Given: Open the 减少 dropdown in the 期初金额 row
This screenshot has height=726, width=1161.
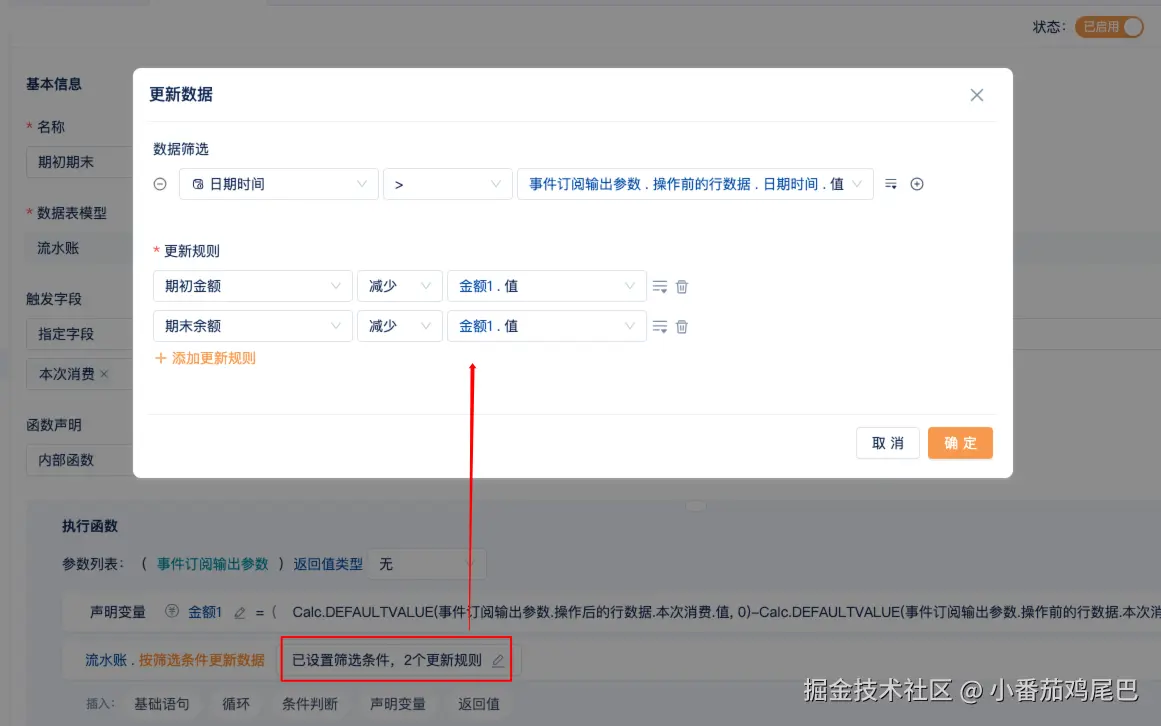Looking at the screenshot, I should (x=399, y=286).
